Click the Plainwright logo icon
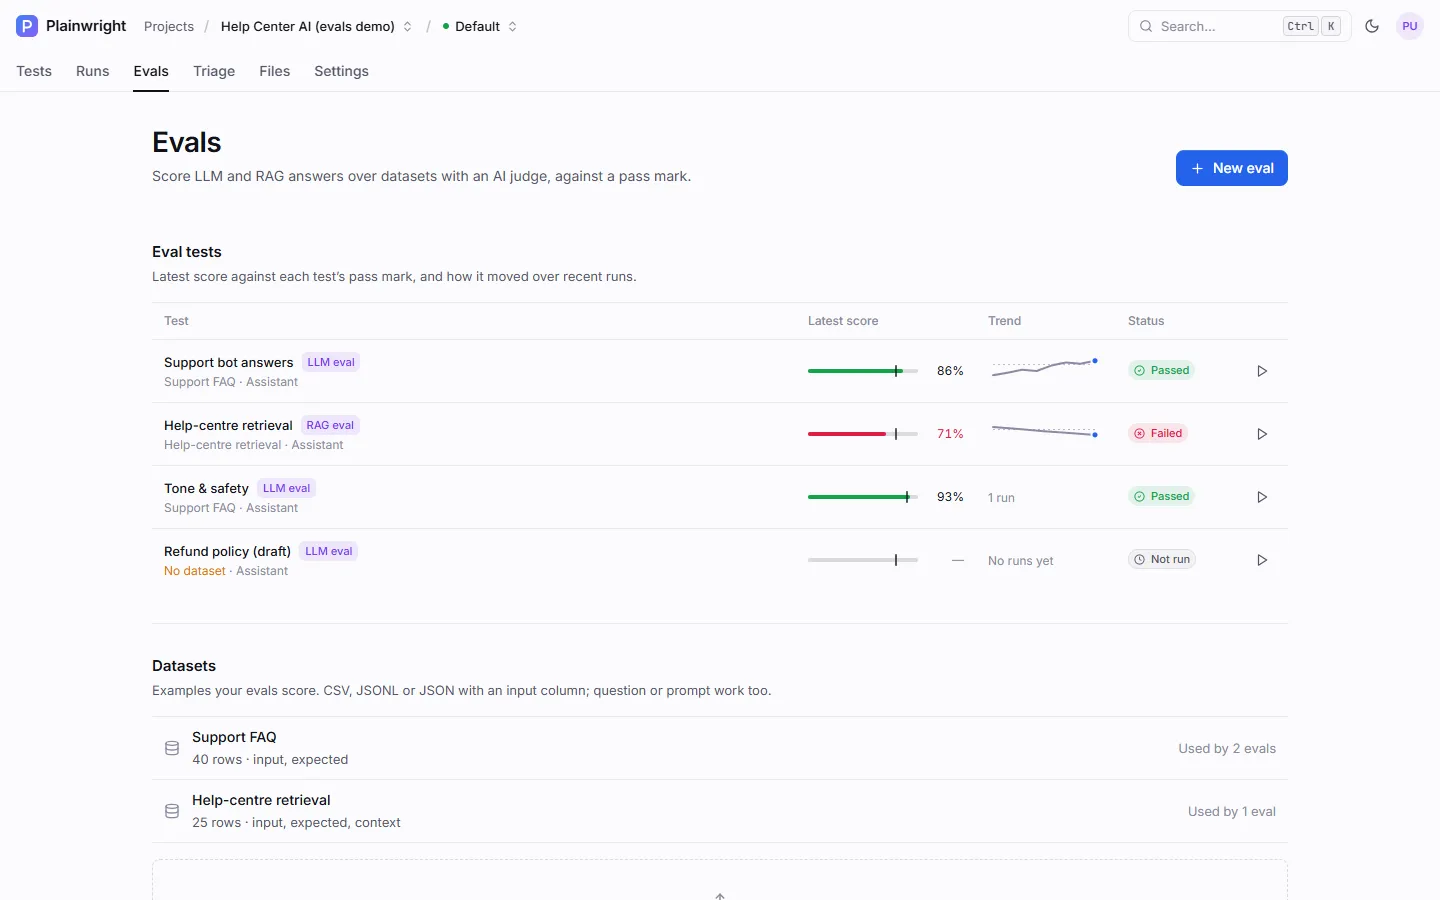The width and height of the screenshot is (1440, 900). click(x=27, y=26)
